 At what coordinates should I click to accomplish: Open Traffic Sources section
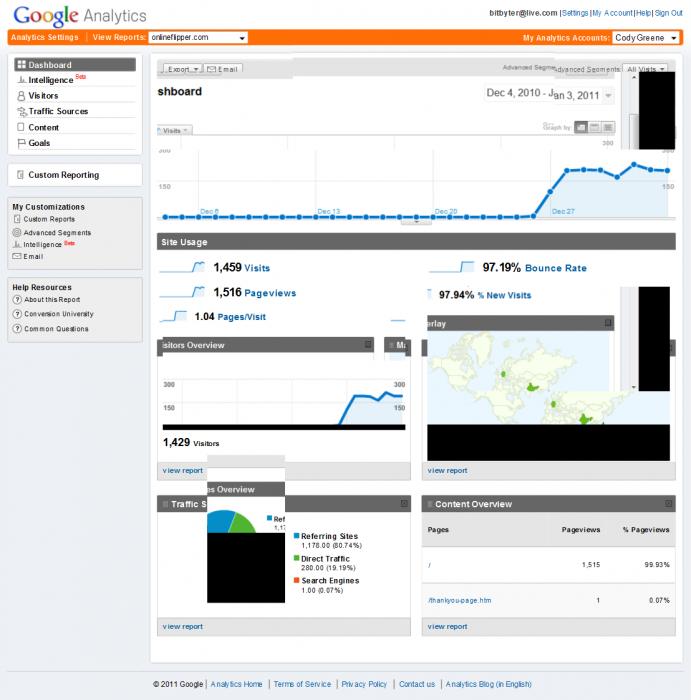(58, 111)
